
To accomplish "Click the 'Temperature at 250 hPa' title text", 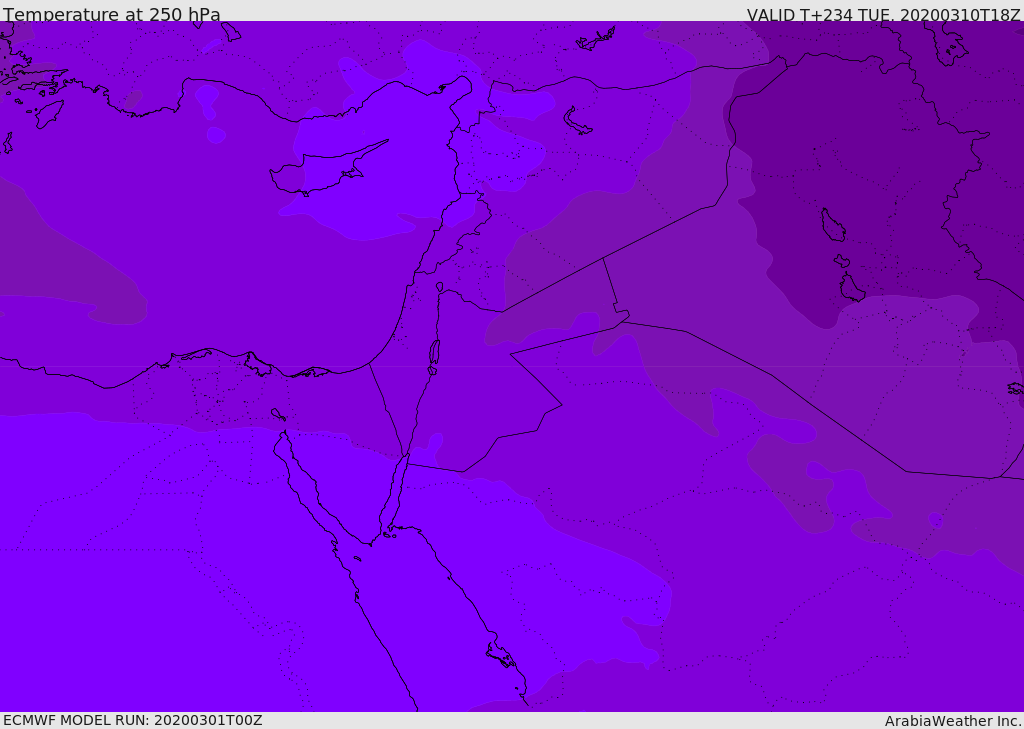I will coord(112,14).
